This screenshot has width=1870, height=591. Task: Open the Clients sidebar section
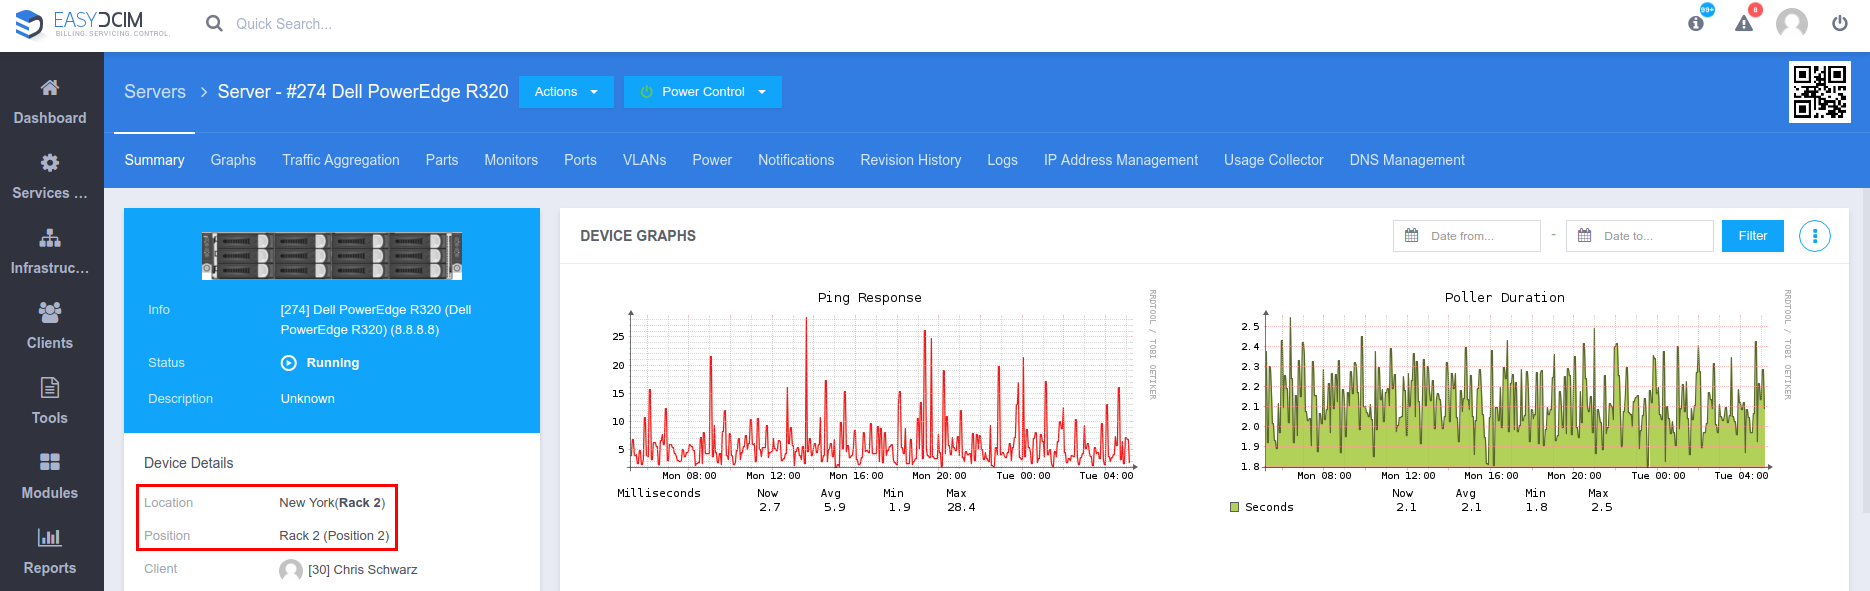click(50, 327)
